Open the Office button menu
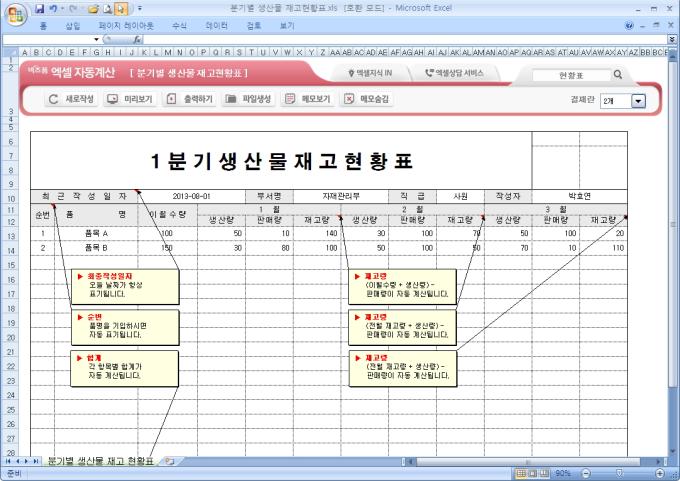The height and width of the screenshot is (481, 680). tap(16, 15)
